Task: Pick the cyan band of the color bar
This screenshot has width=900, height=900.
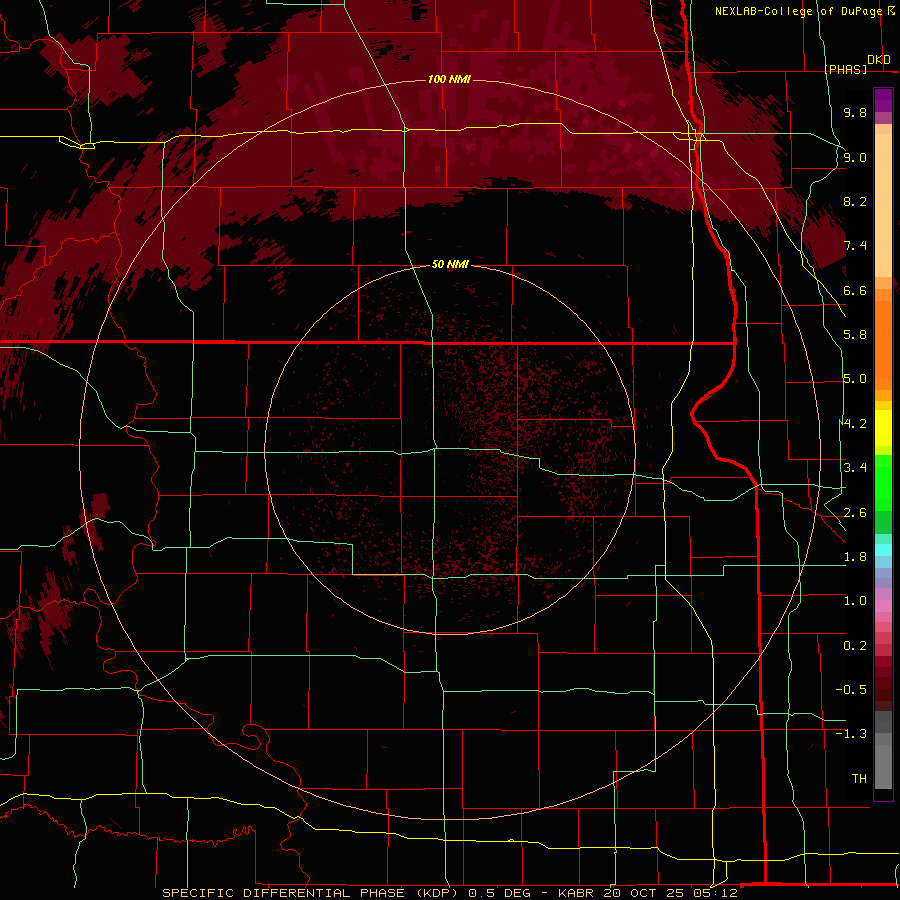Action: (883, 550)
